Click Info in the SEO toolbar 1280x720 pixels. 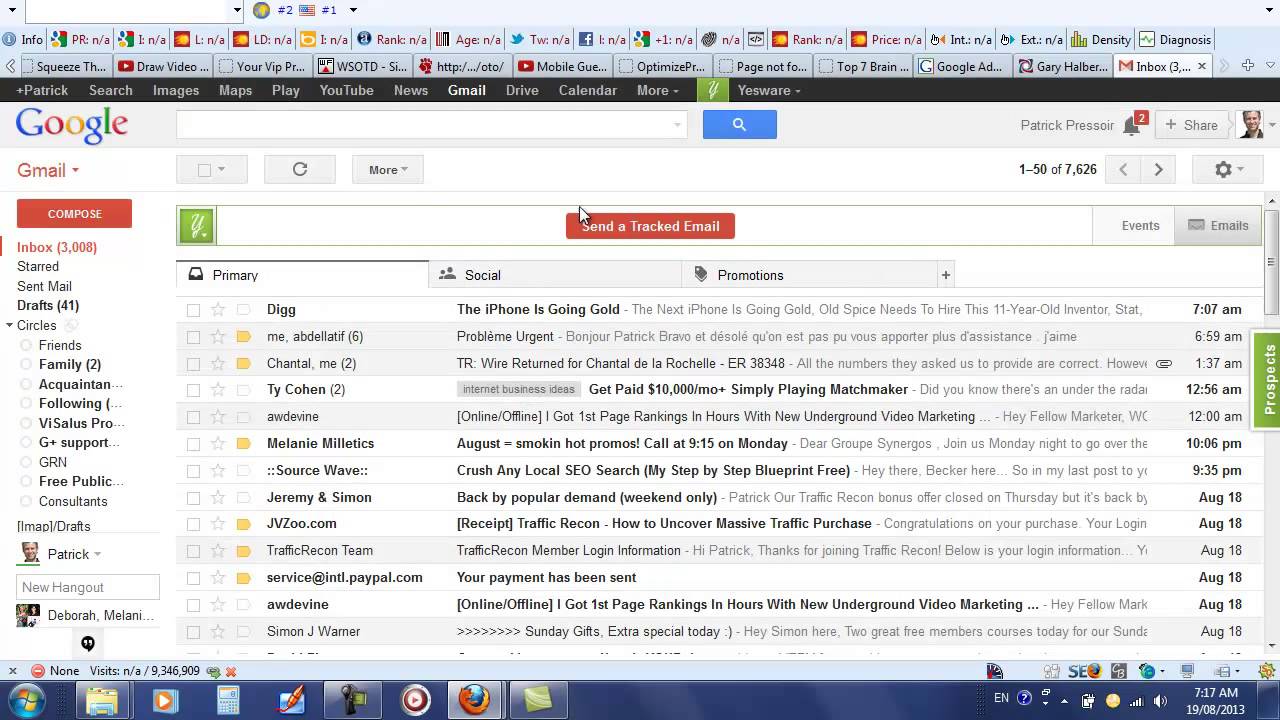tap(23, 40)
